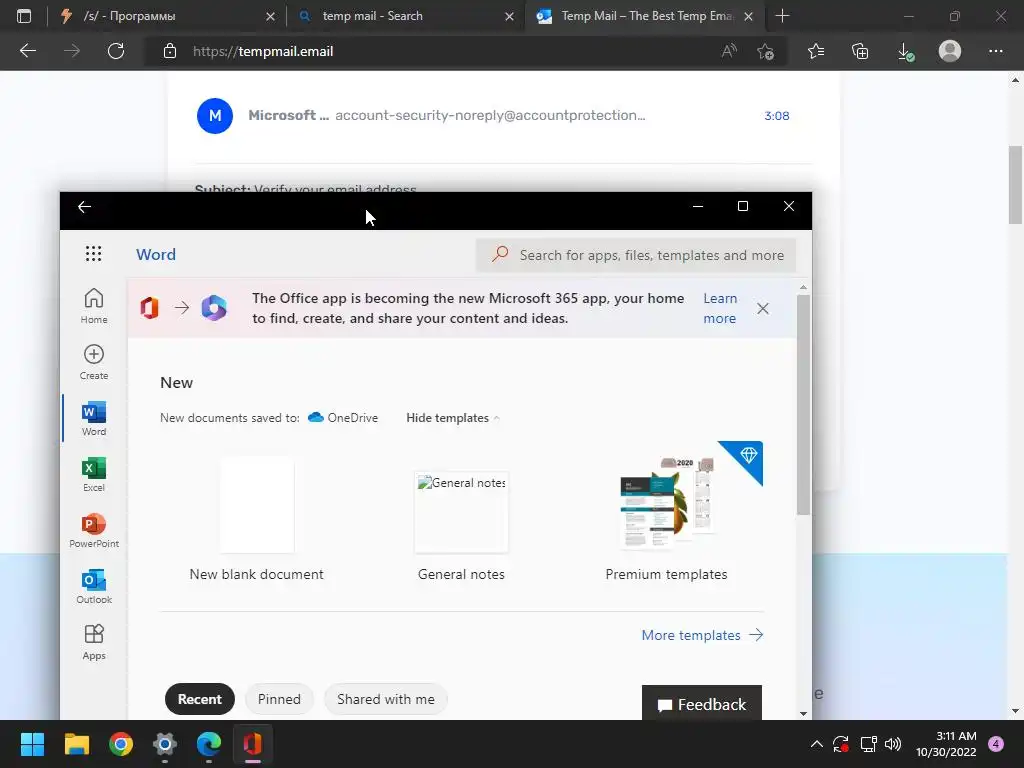
Task: Open Edge Downloads
Action: tap(906, 52)
